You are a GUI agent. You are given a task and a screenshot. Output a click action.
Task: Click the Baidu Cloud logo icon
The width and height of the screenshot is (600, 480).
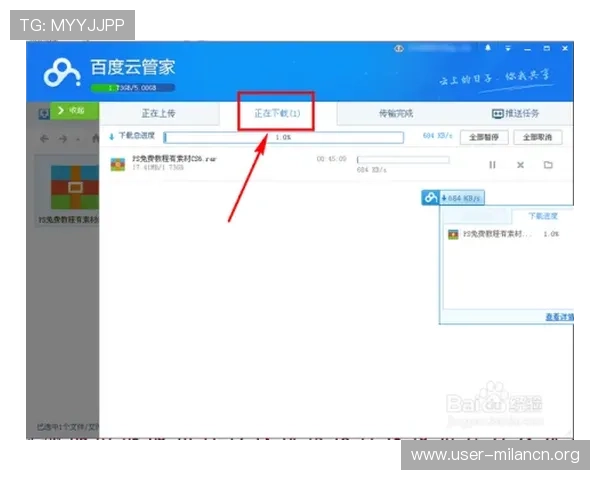62,72
